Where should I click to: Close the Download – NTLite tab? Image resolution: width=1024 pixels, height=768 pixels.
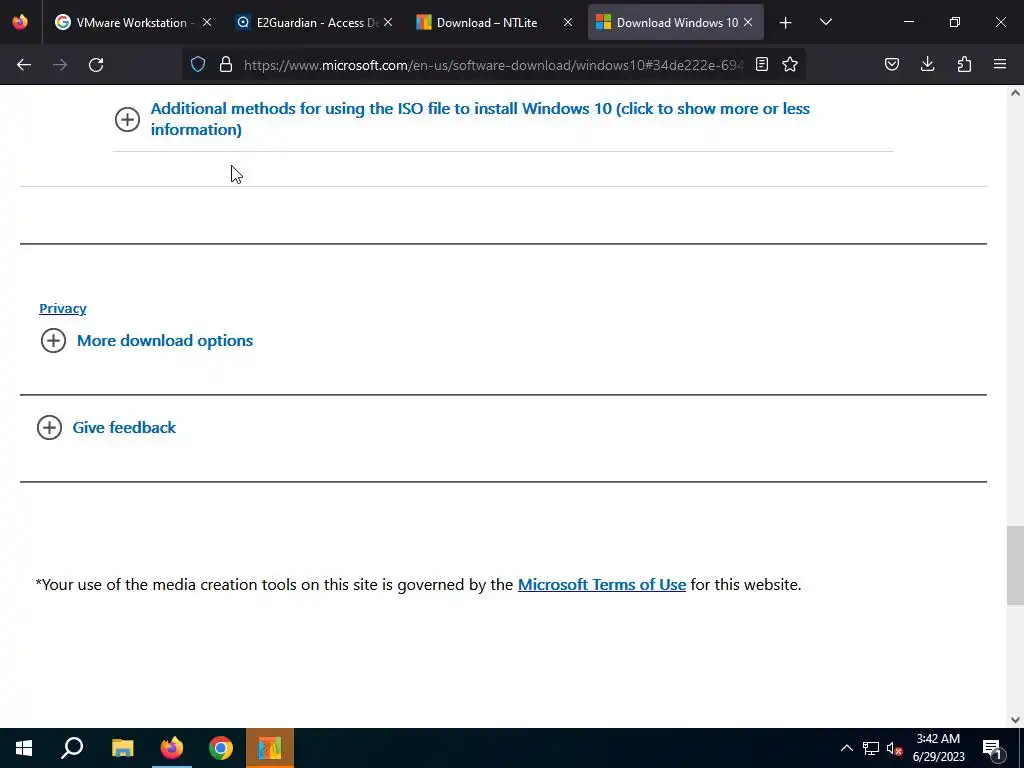click(568, 22)
